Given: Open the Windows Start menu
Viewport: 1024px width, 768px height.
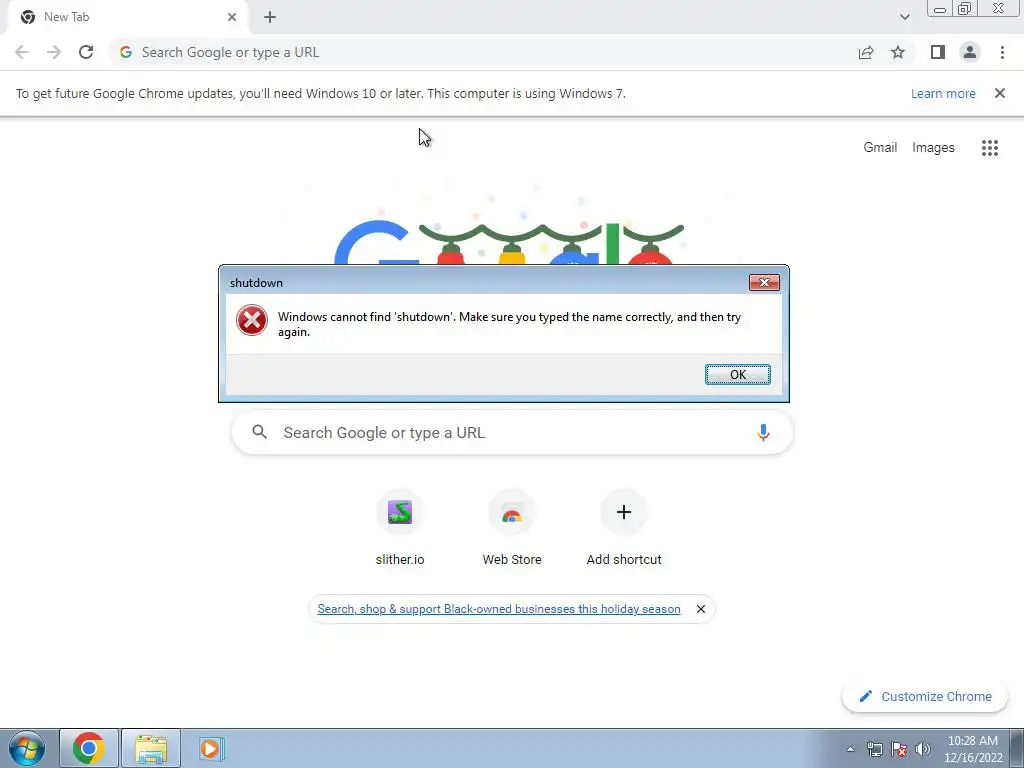Looking at the screenshot, I should (x=27, y=748).
